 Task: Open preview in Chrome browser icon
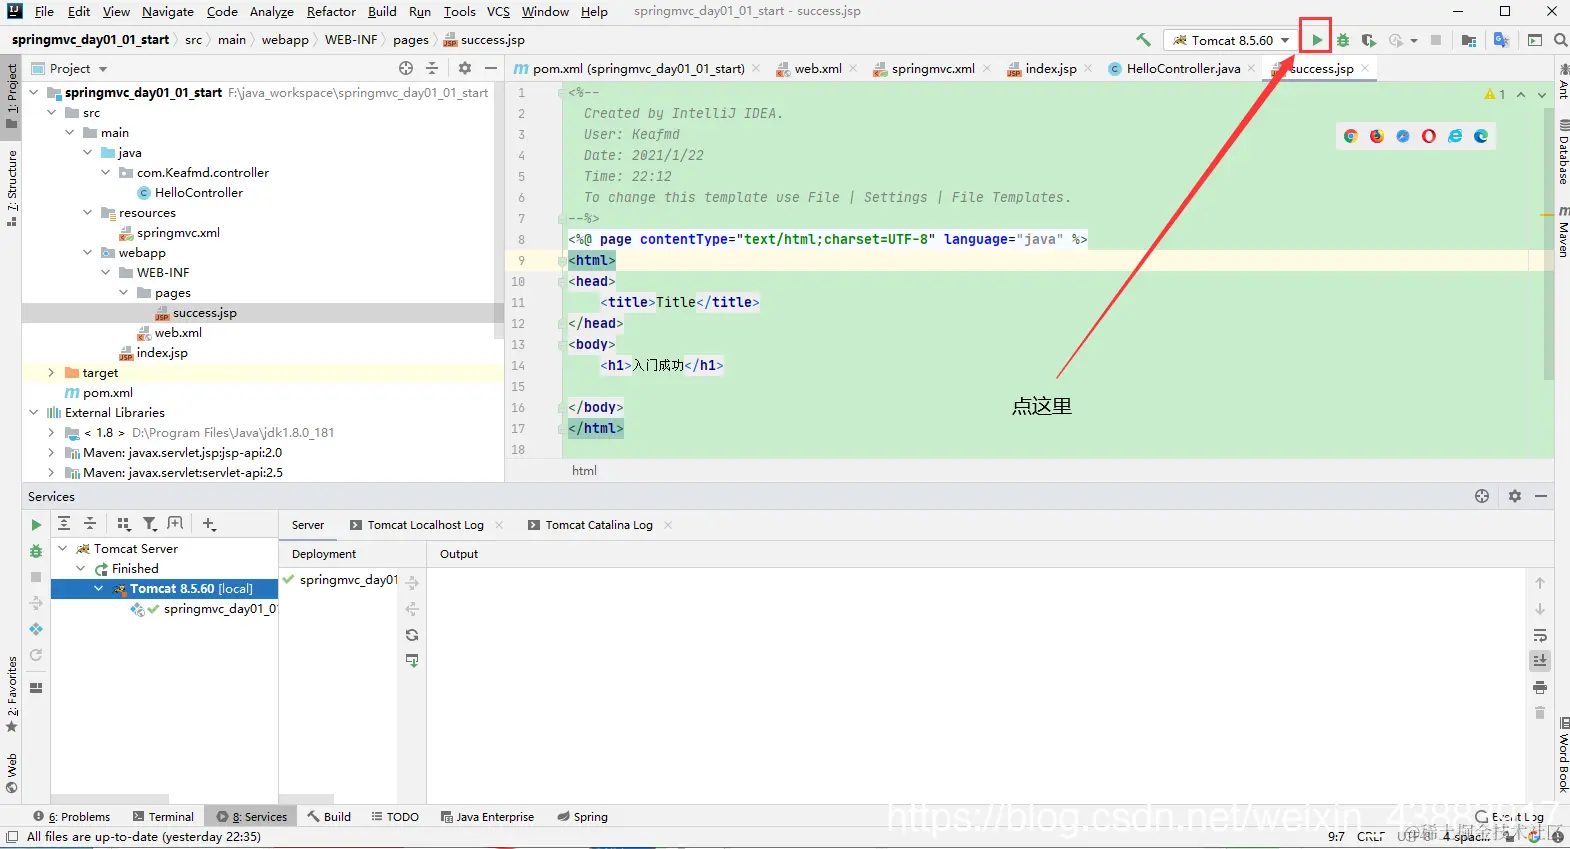[1351, 136]
